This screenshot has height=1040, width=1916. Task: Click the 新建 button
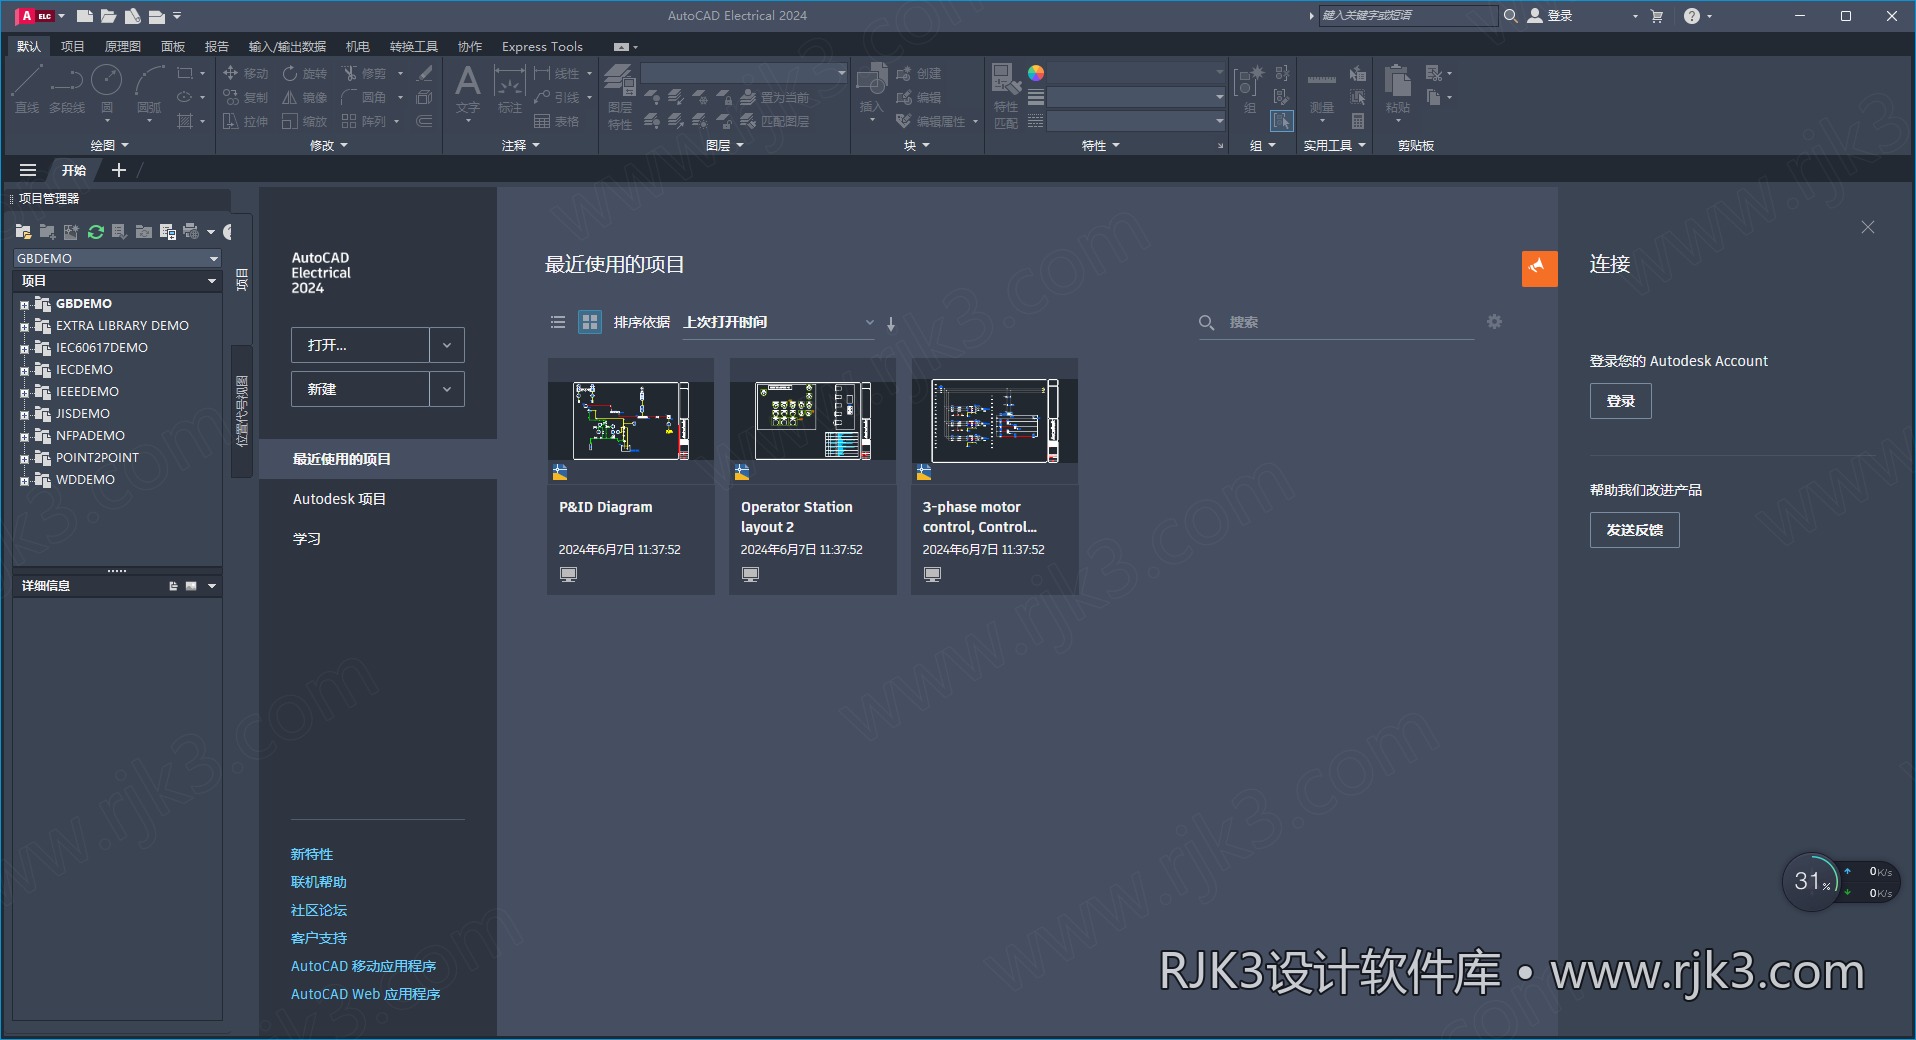tap(360, 389)
